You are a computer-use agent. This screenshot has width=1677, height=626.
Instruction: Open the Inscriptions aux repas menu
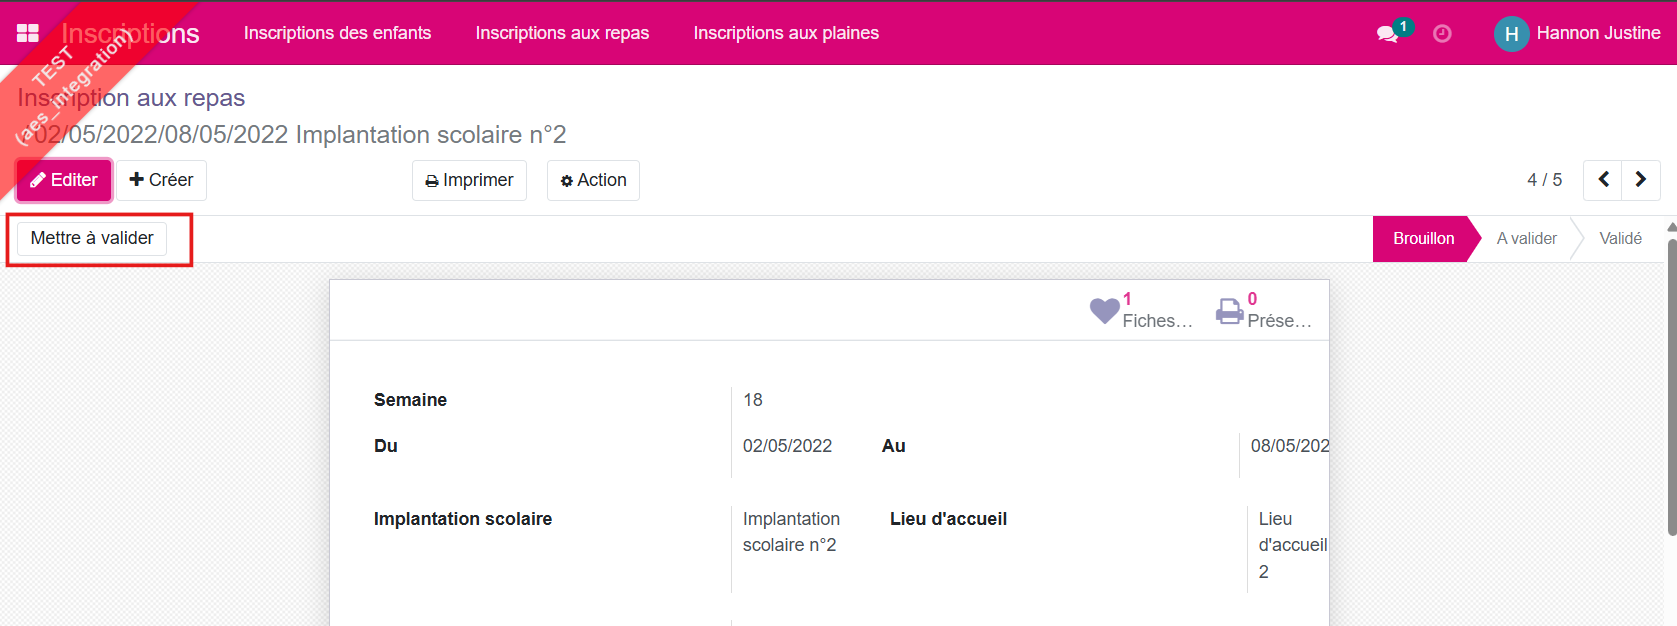click(562, 33)
